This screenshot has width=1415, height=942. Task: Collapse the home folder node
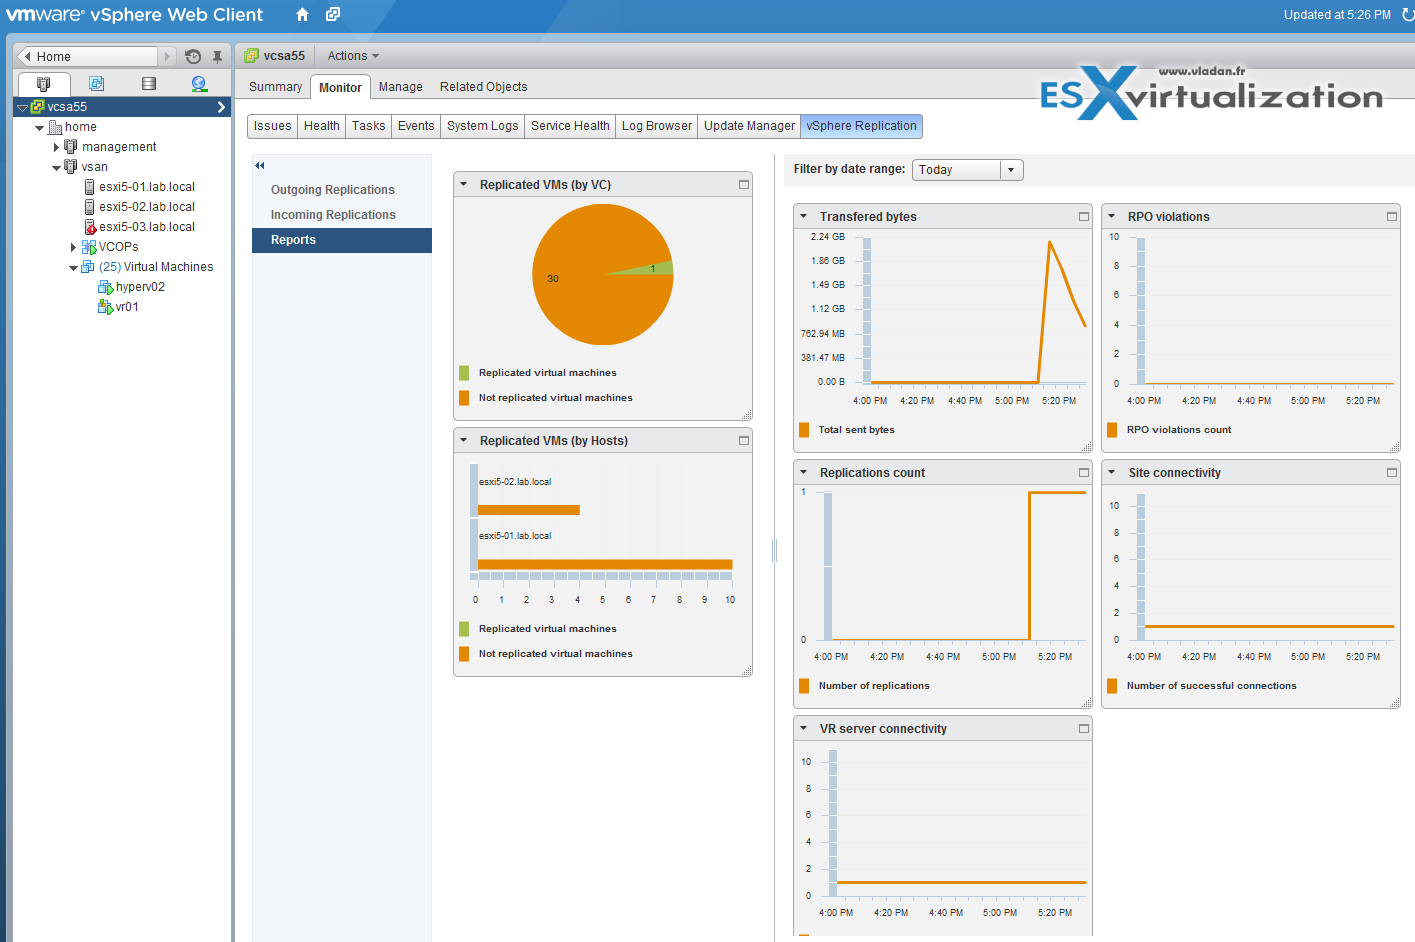(x=39, y=128)
